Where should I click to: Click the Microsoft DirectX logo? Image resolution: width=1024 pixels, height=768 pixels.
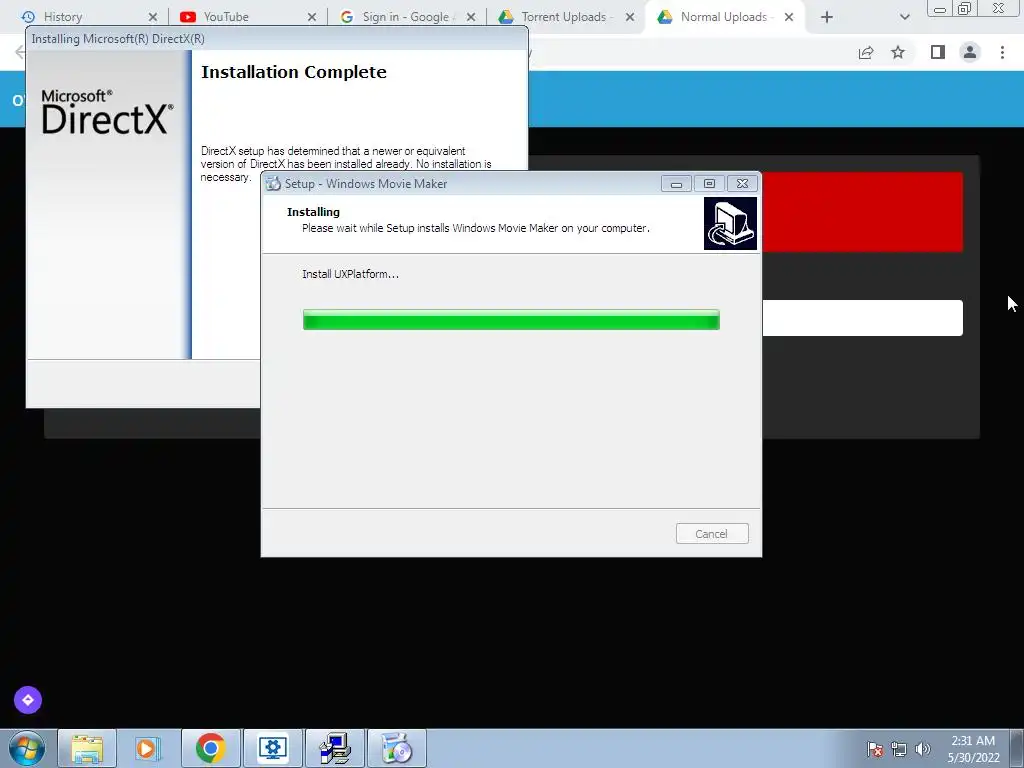[x=108, y=112]
